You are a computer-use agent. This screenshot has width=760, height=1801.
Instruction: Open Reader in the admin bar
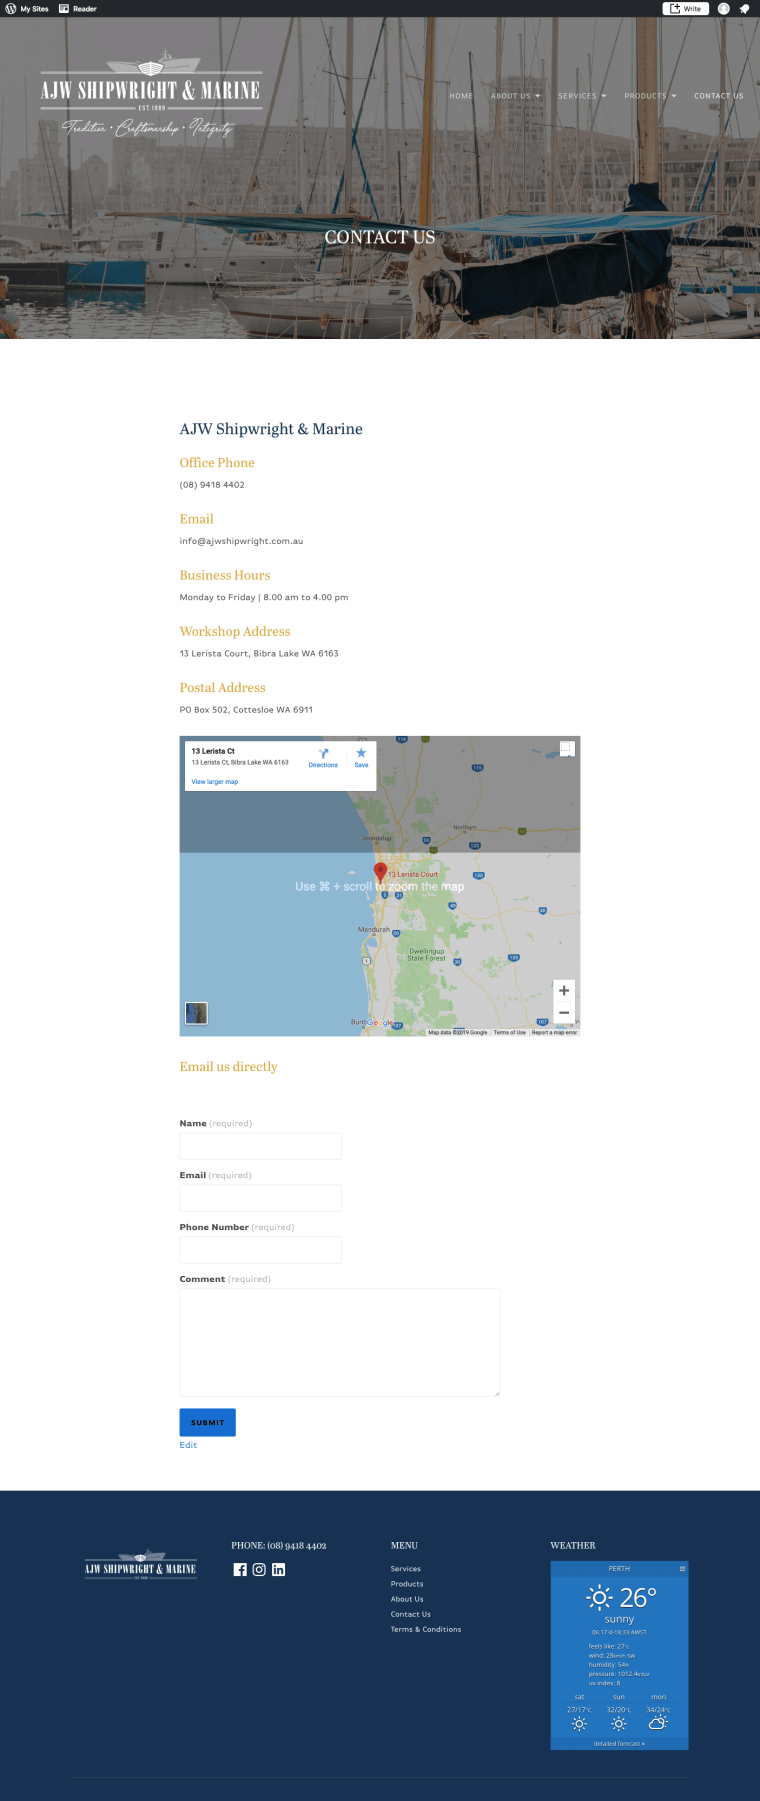click(x=78, y=8)
